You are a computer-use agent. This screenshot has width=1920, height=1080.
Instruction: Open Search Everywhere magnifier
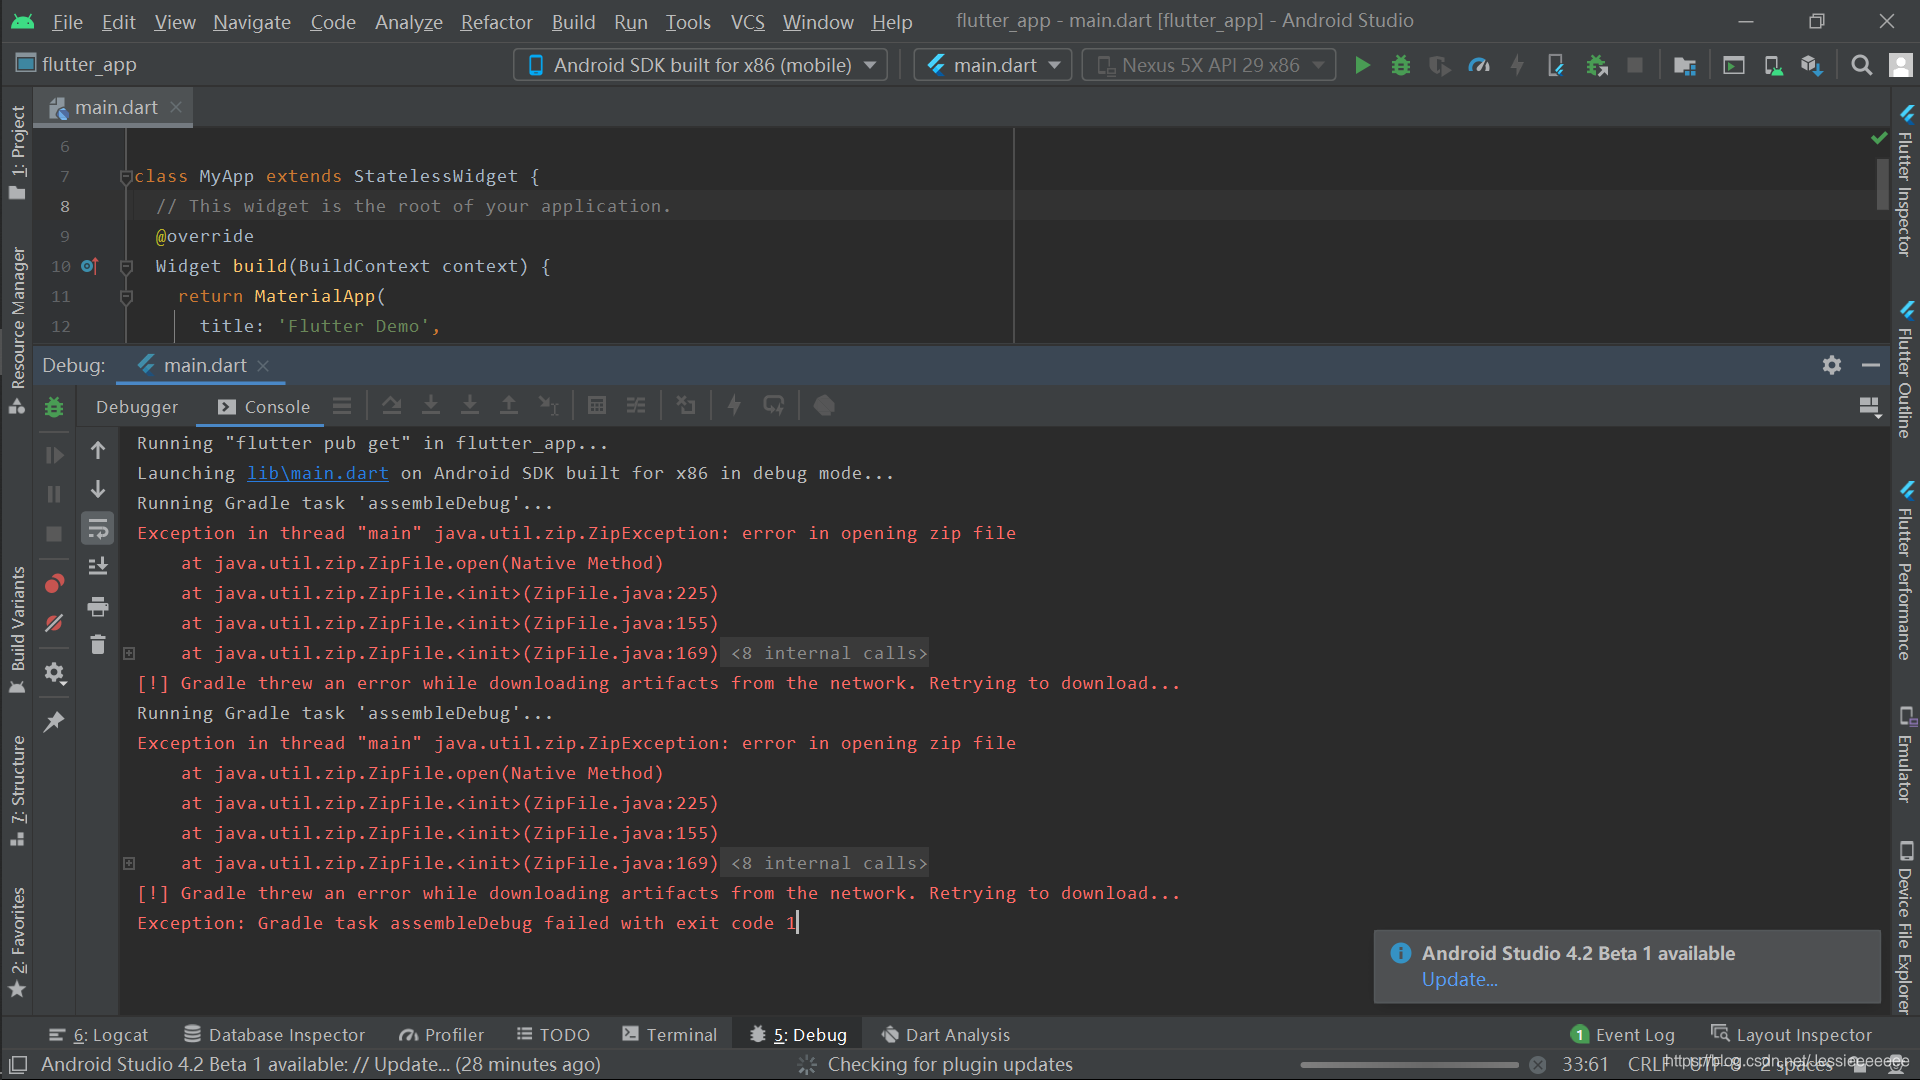pyautogui.click(x=1861, y=66)
